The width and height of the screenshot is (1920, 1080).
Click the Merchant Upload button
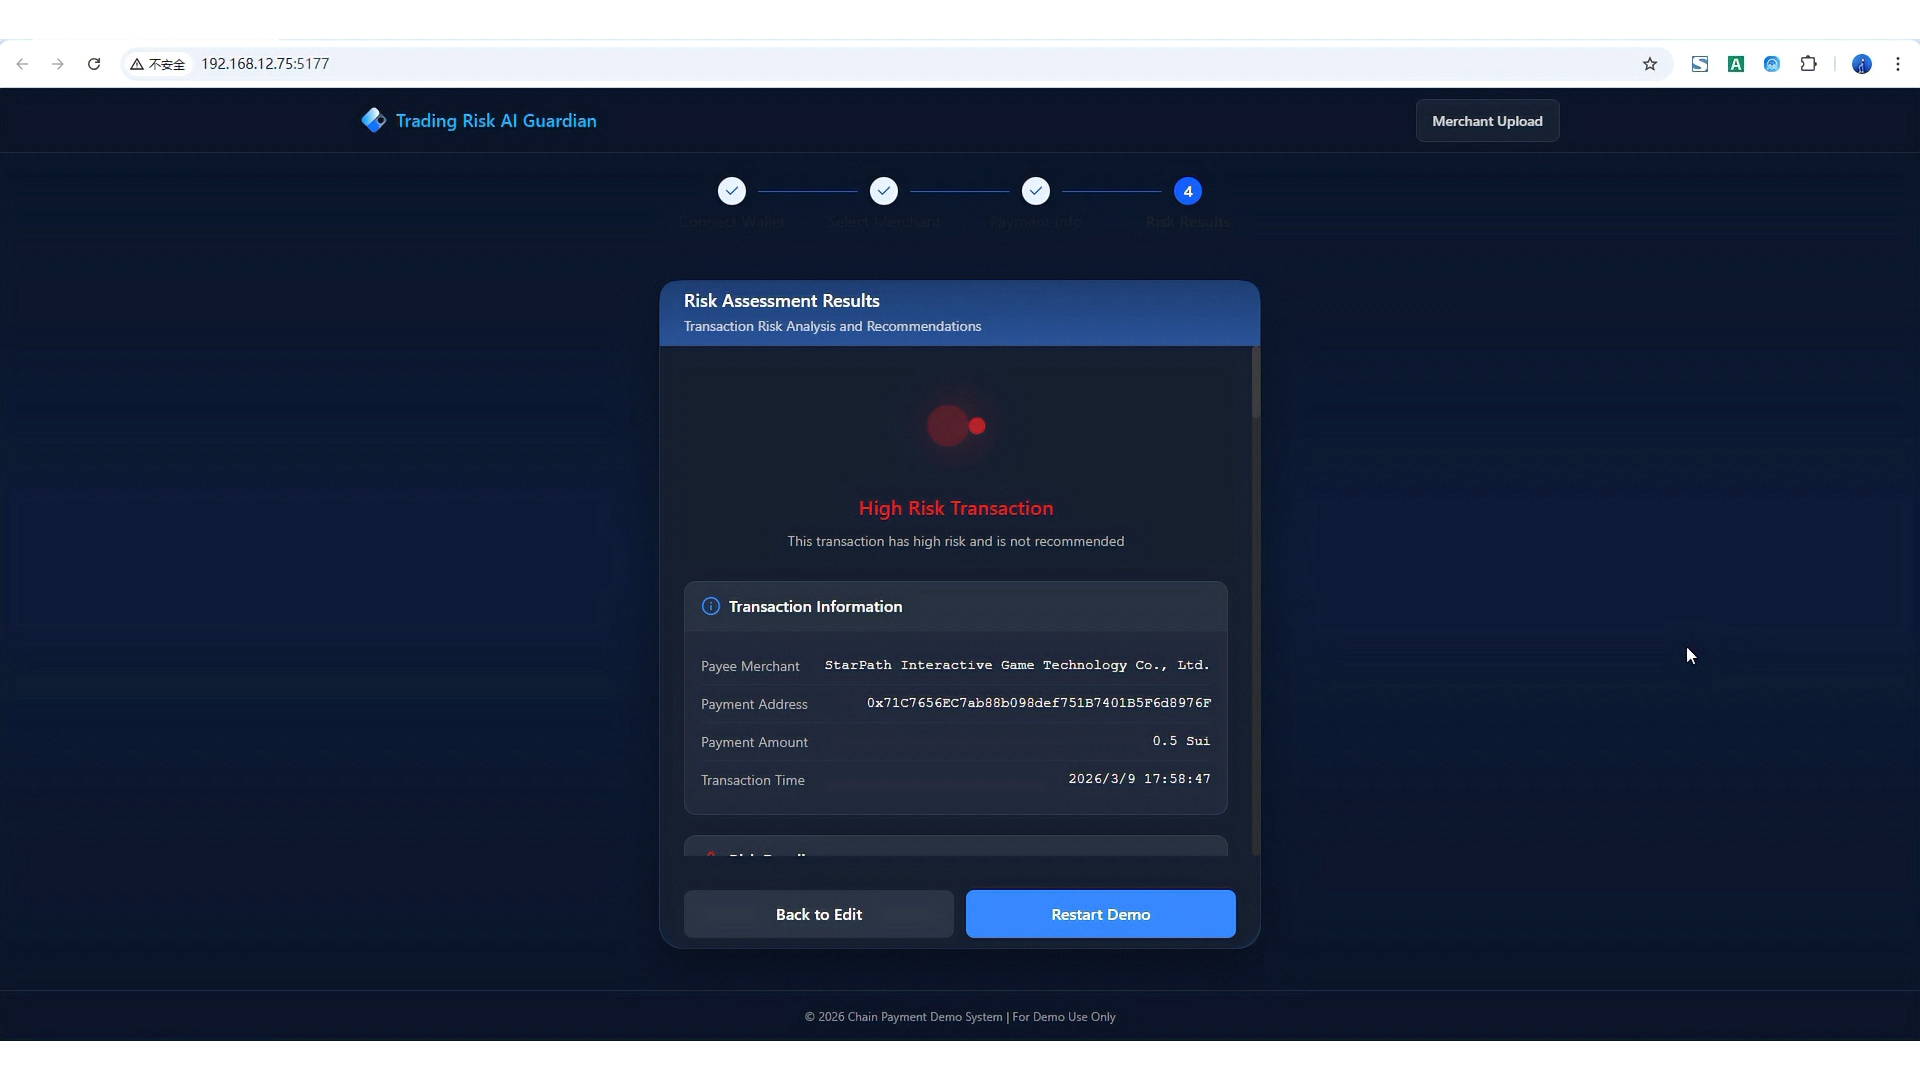tap(1487, 121)
